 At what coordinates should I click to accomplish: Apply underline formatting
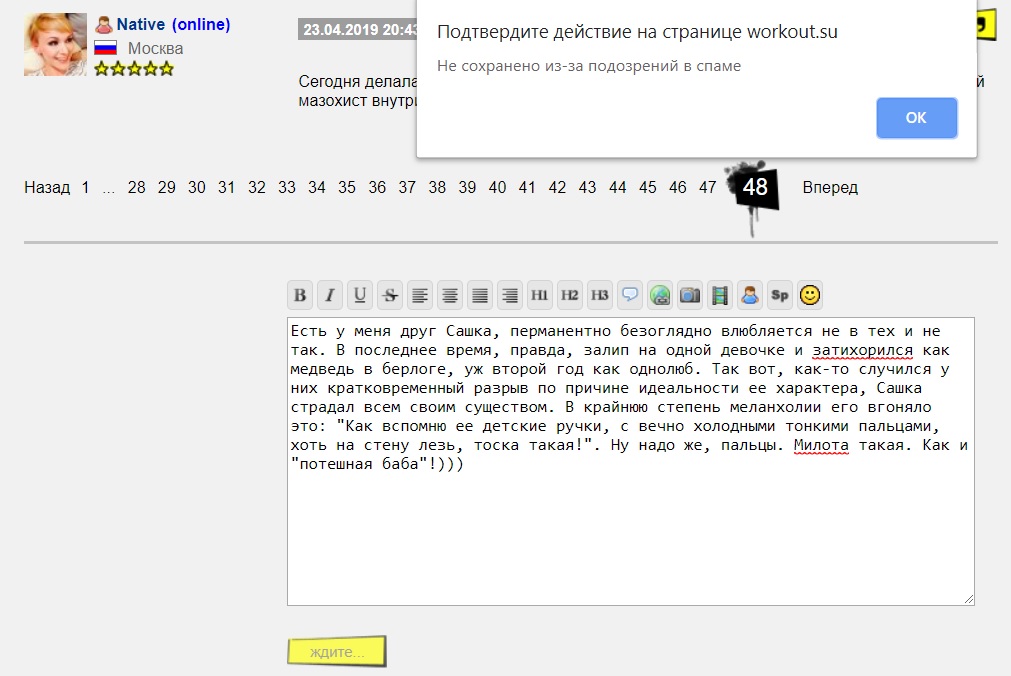tap(360, 295)
